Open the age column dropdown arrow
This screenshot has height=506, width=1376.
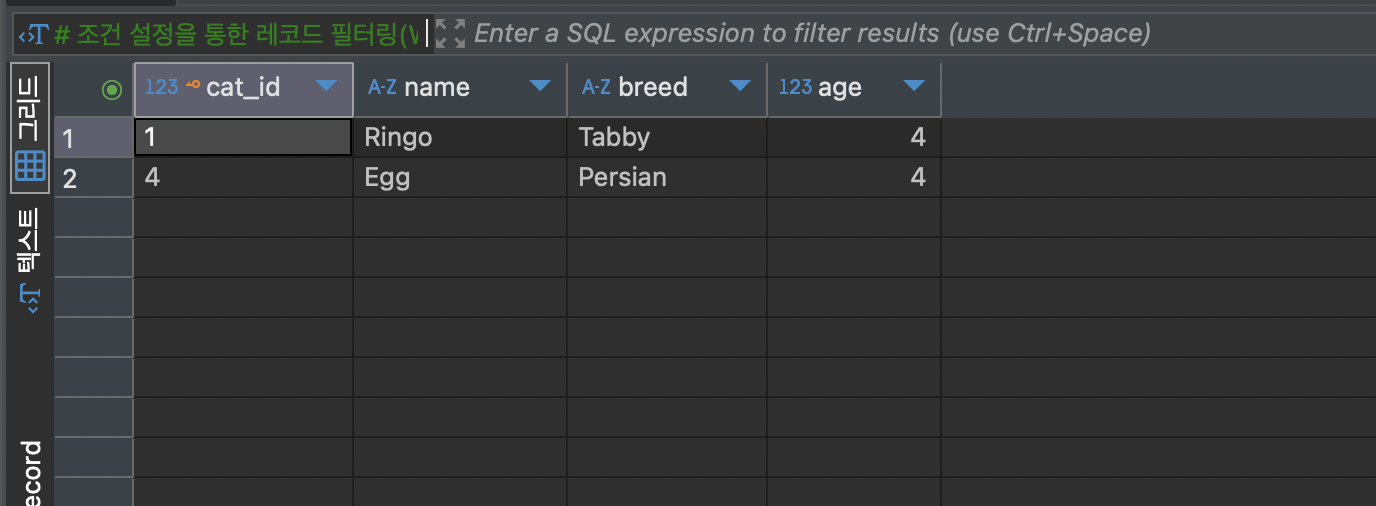[x=914, y=86]
